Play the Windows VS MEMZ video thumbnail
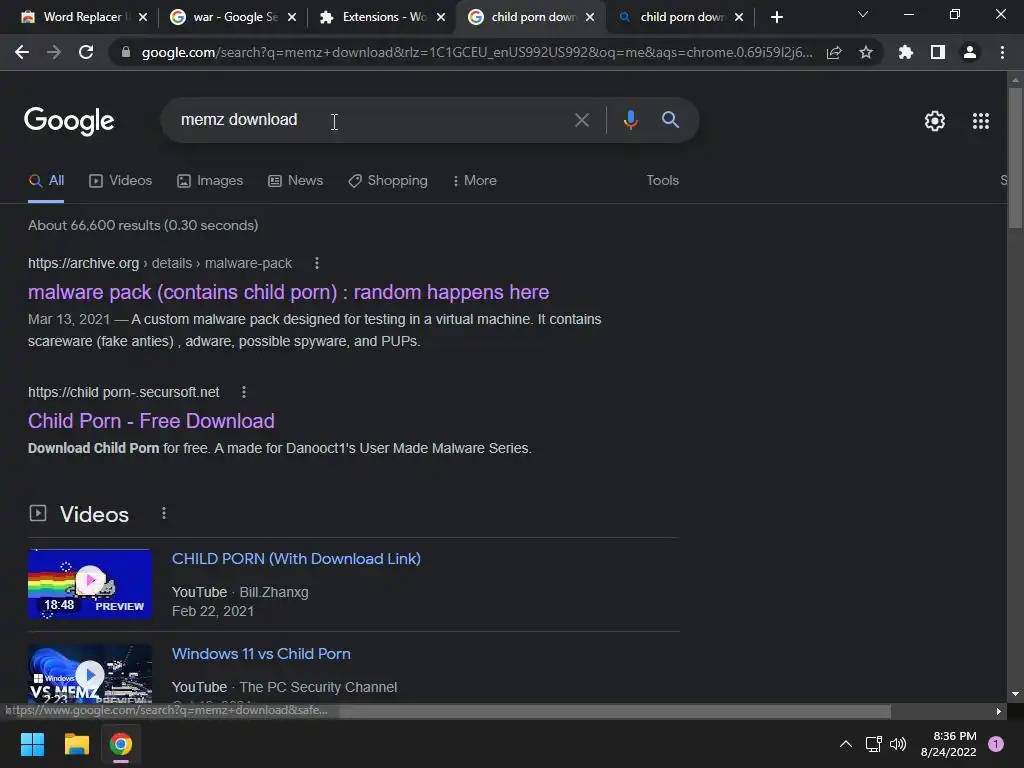 90,674
